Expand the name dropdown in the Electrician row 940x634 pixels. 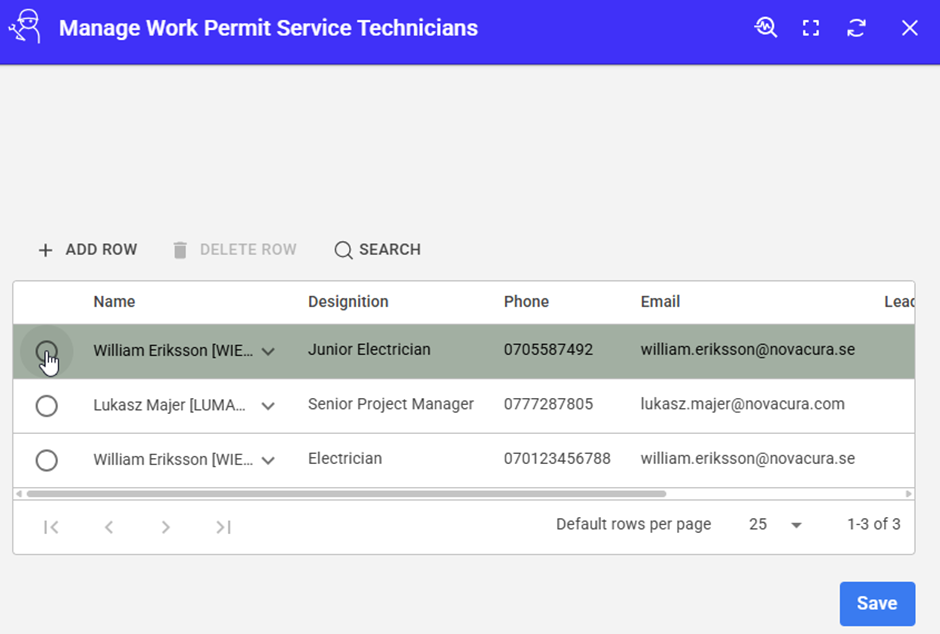coord(268,460)
